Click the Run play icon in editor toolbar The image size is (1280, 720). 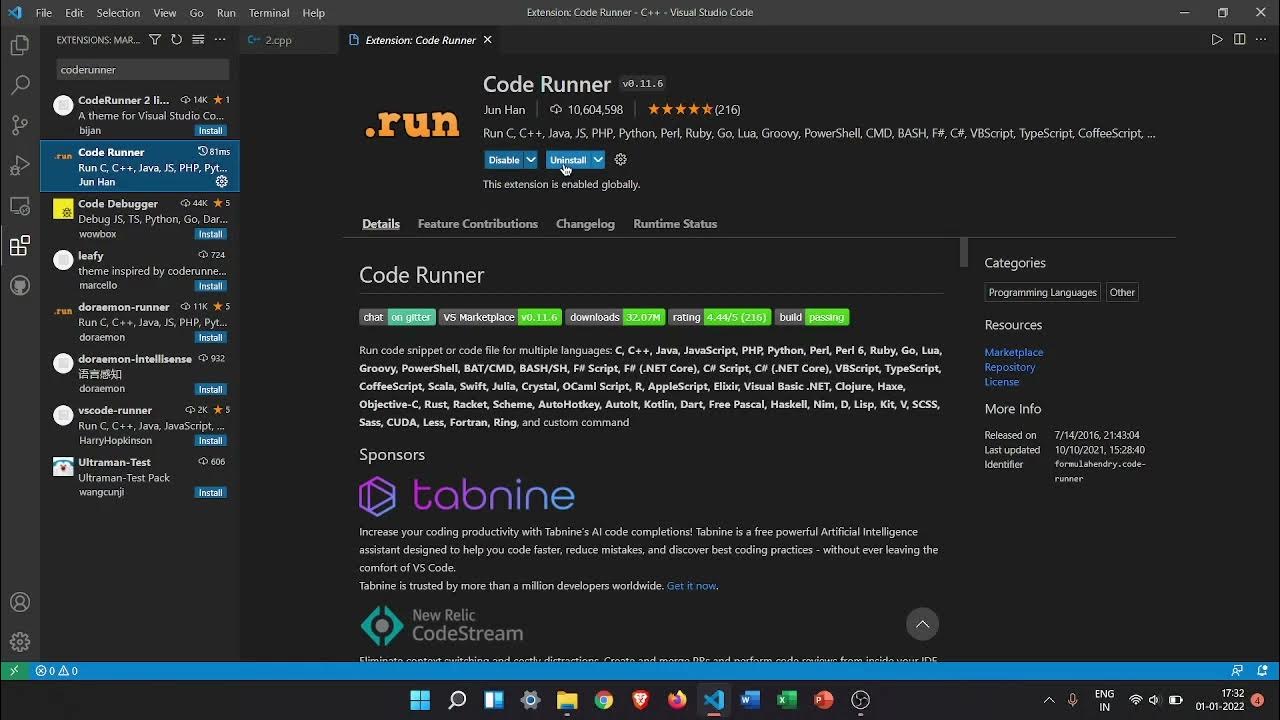[x=1217, y=40]
